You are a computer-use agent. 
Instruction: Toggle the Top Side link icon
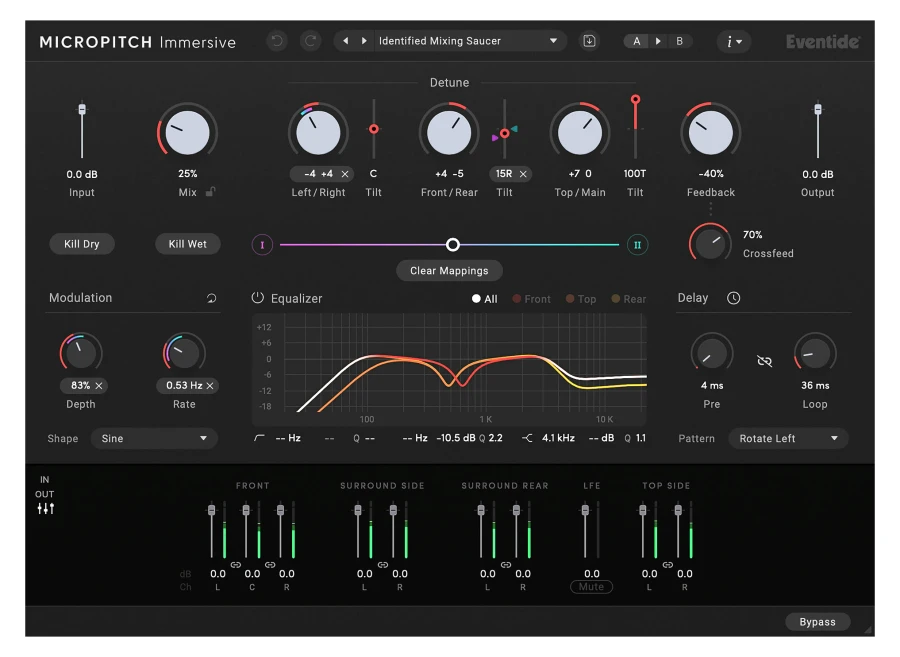[668, 565]
